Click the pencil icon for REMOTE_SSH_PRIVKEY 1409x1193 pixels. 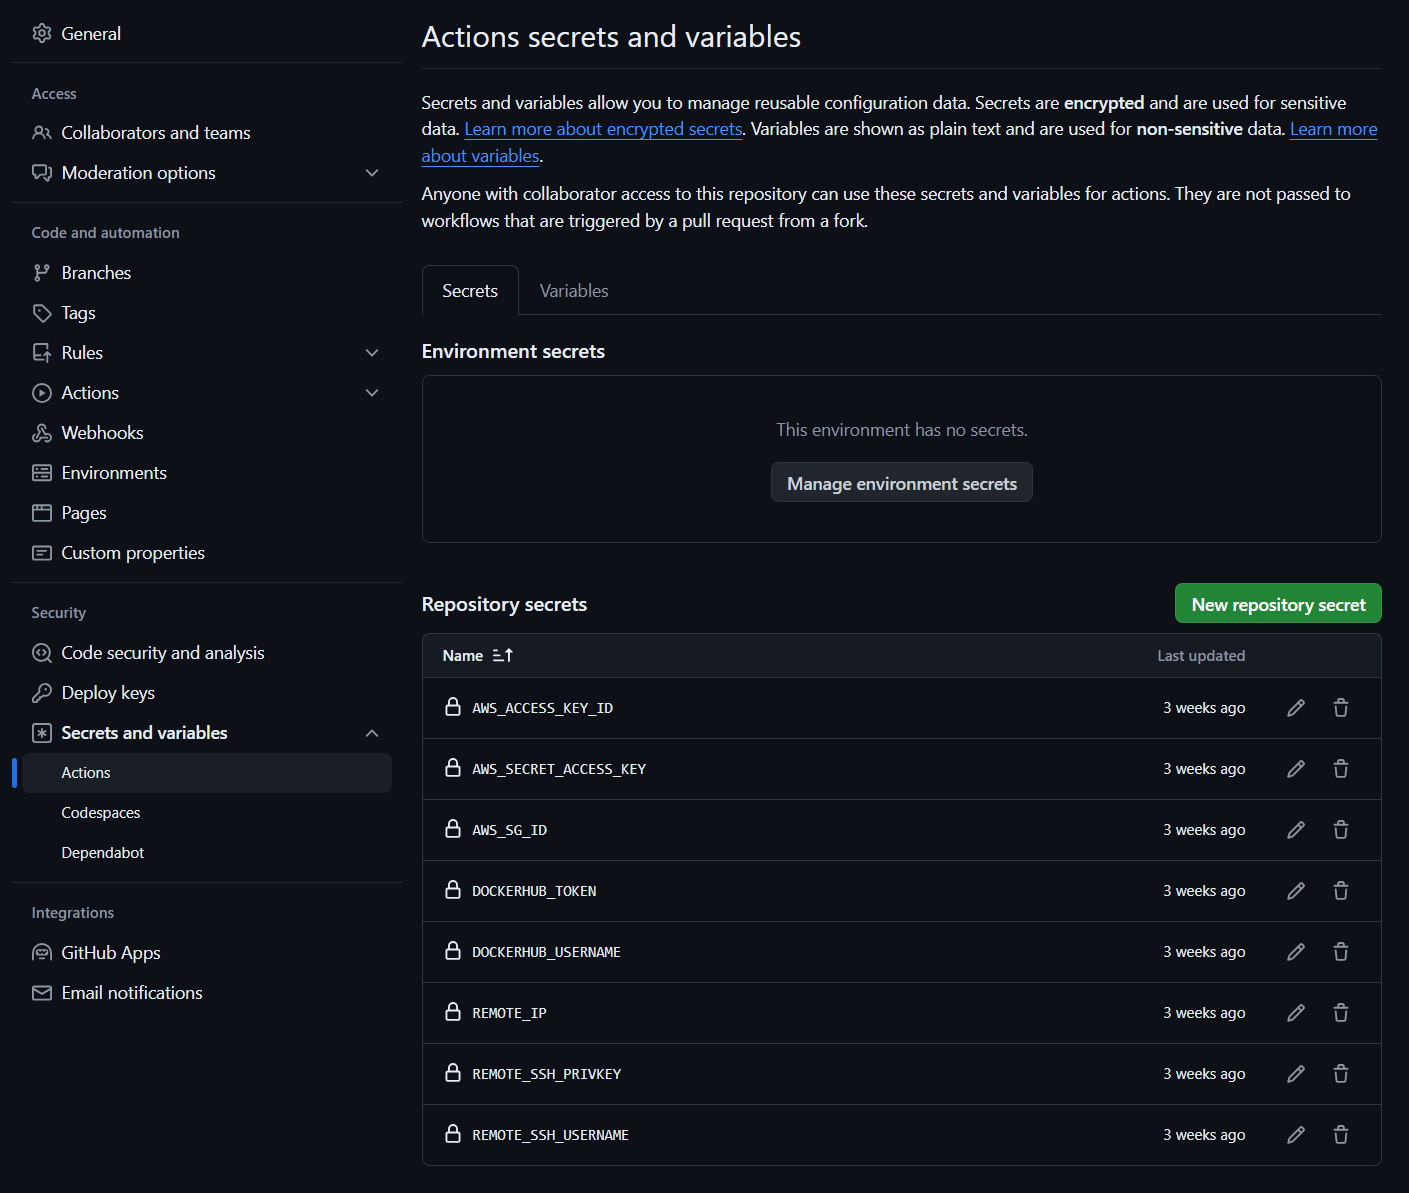[1295, 1074]
